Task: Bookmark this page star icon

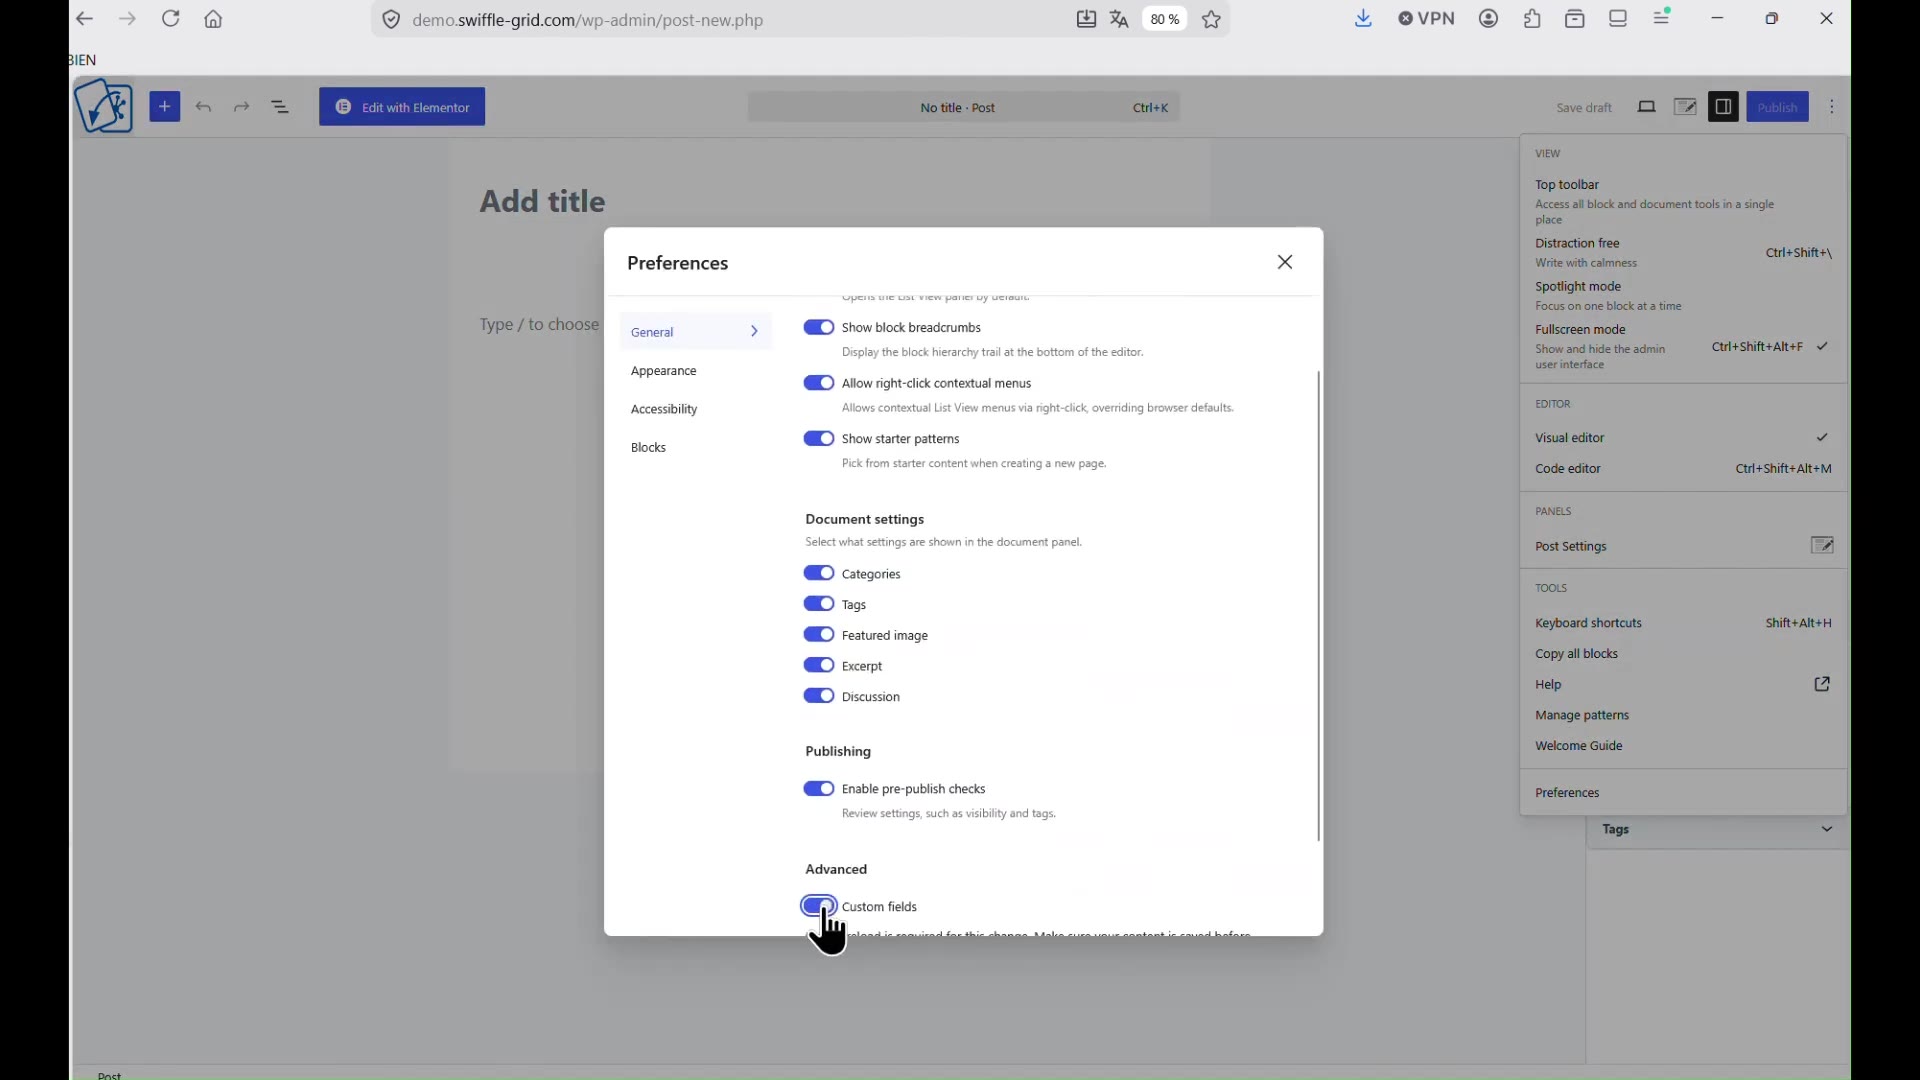Action: (1213, 19)
